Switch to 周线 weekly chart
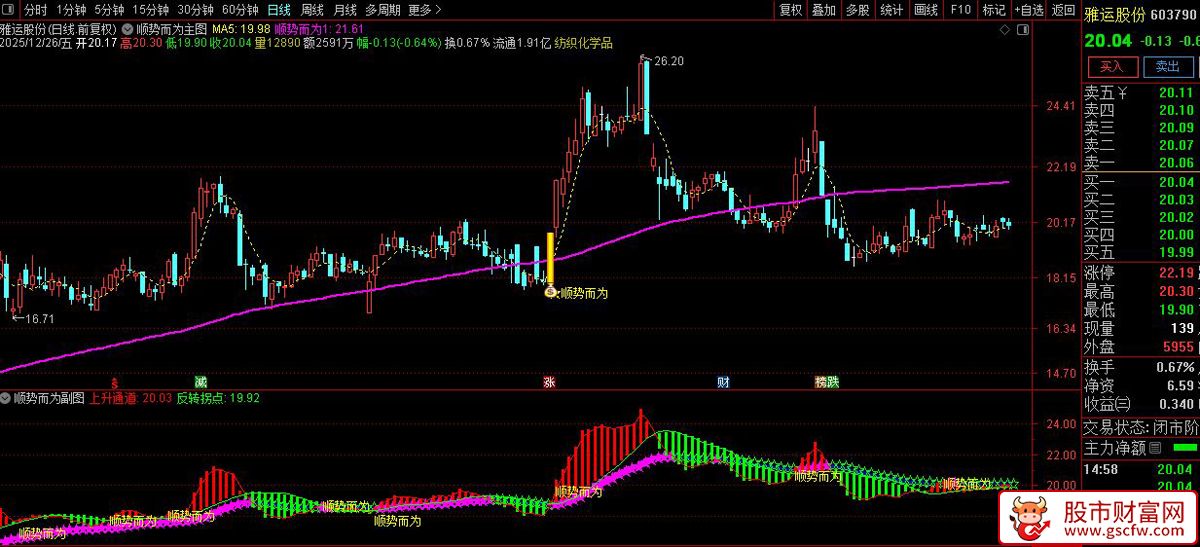Screen dimensions: 1200x547 click(312, 10)
